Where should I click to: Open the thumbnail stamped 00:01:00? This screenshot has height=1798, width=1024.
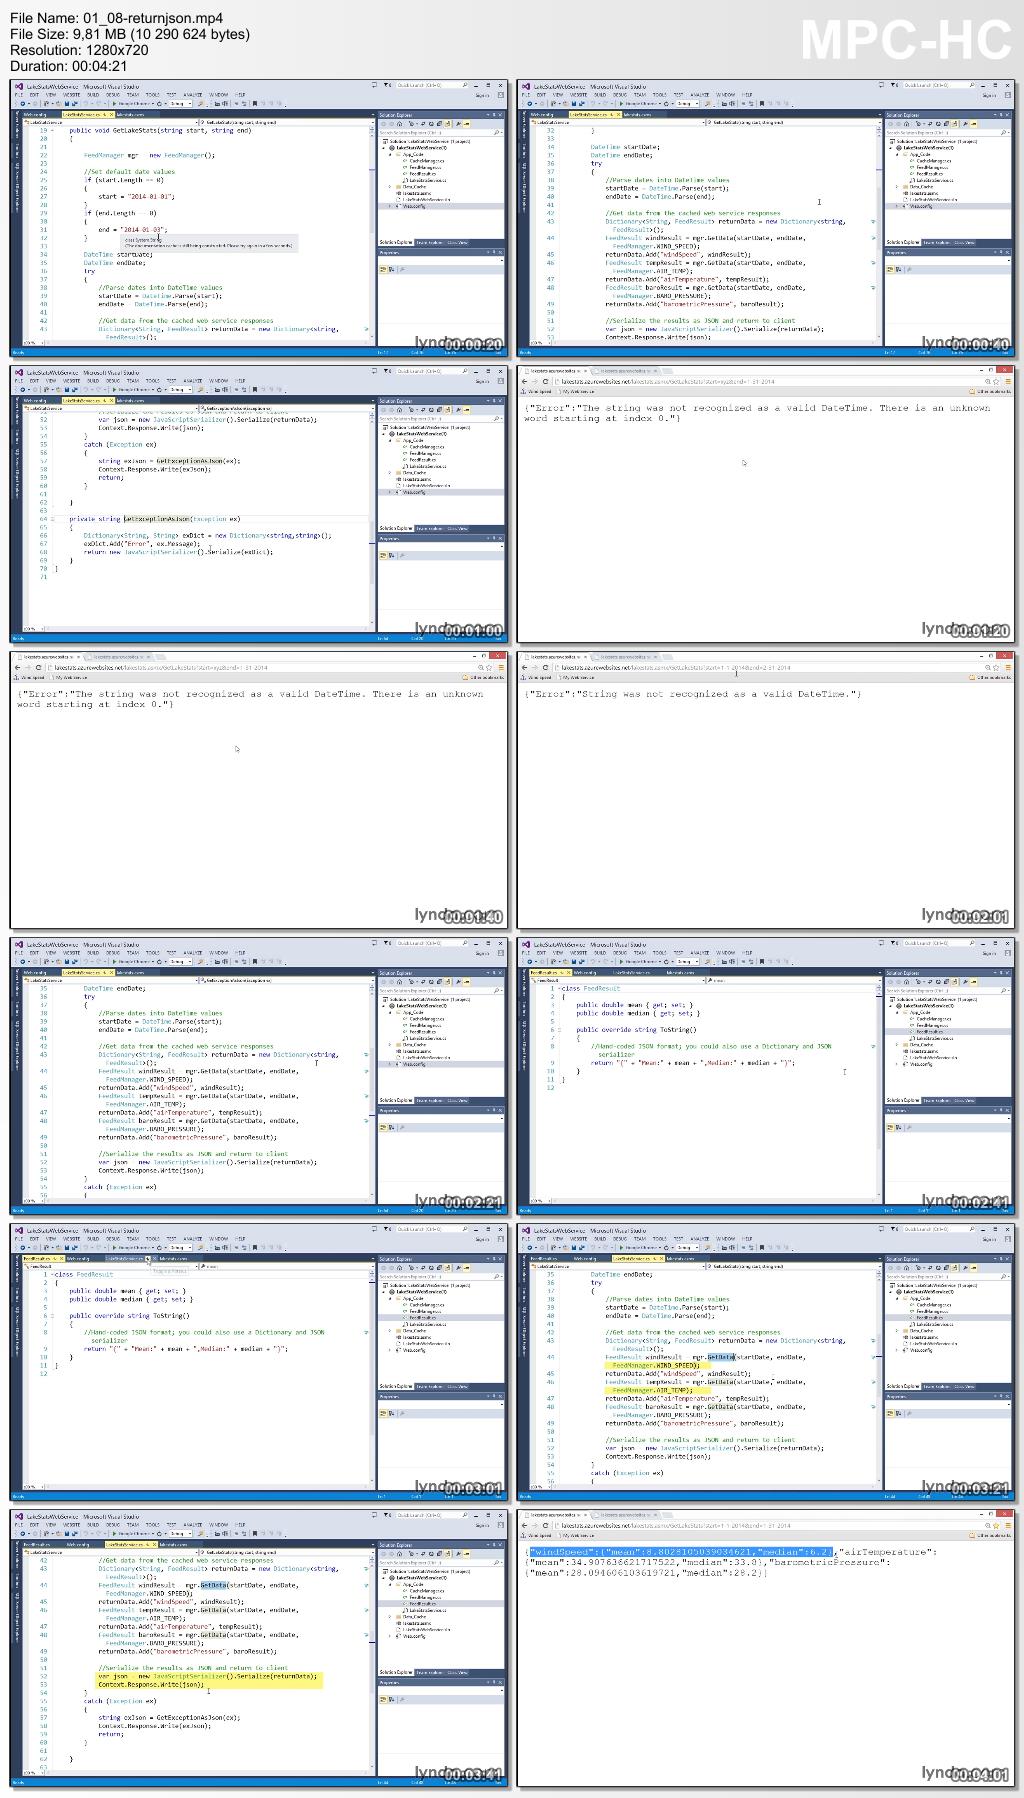pyautogui.click(x=259, y=504)
